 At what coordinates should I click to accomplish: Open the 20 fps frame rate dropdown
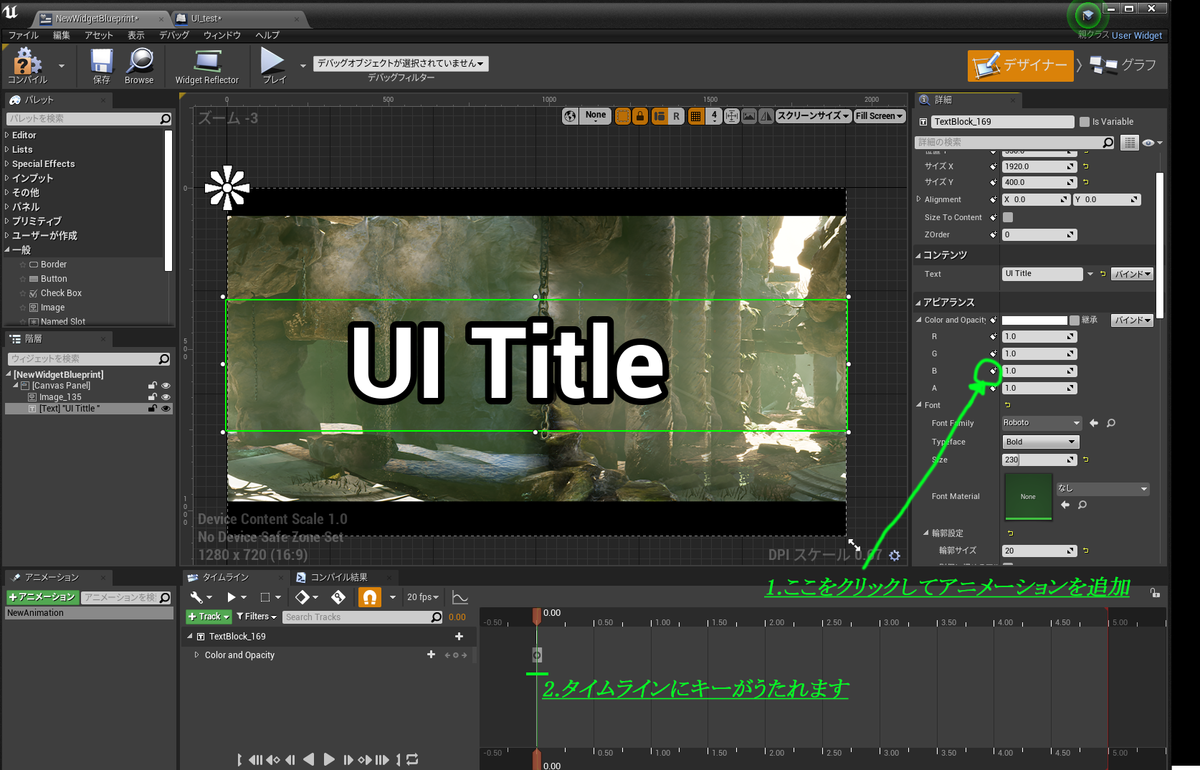pyautogui.click(x=423, y=597)
